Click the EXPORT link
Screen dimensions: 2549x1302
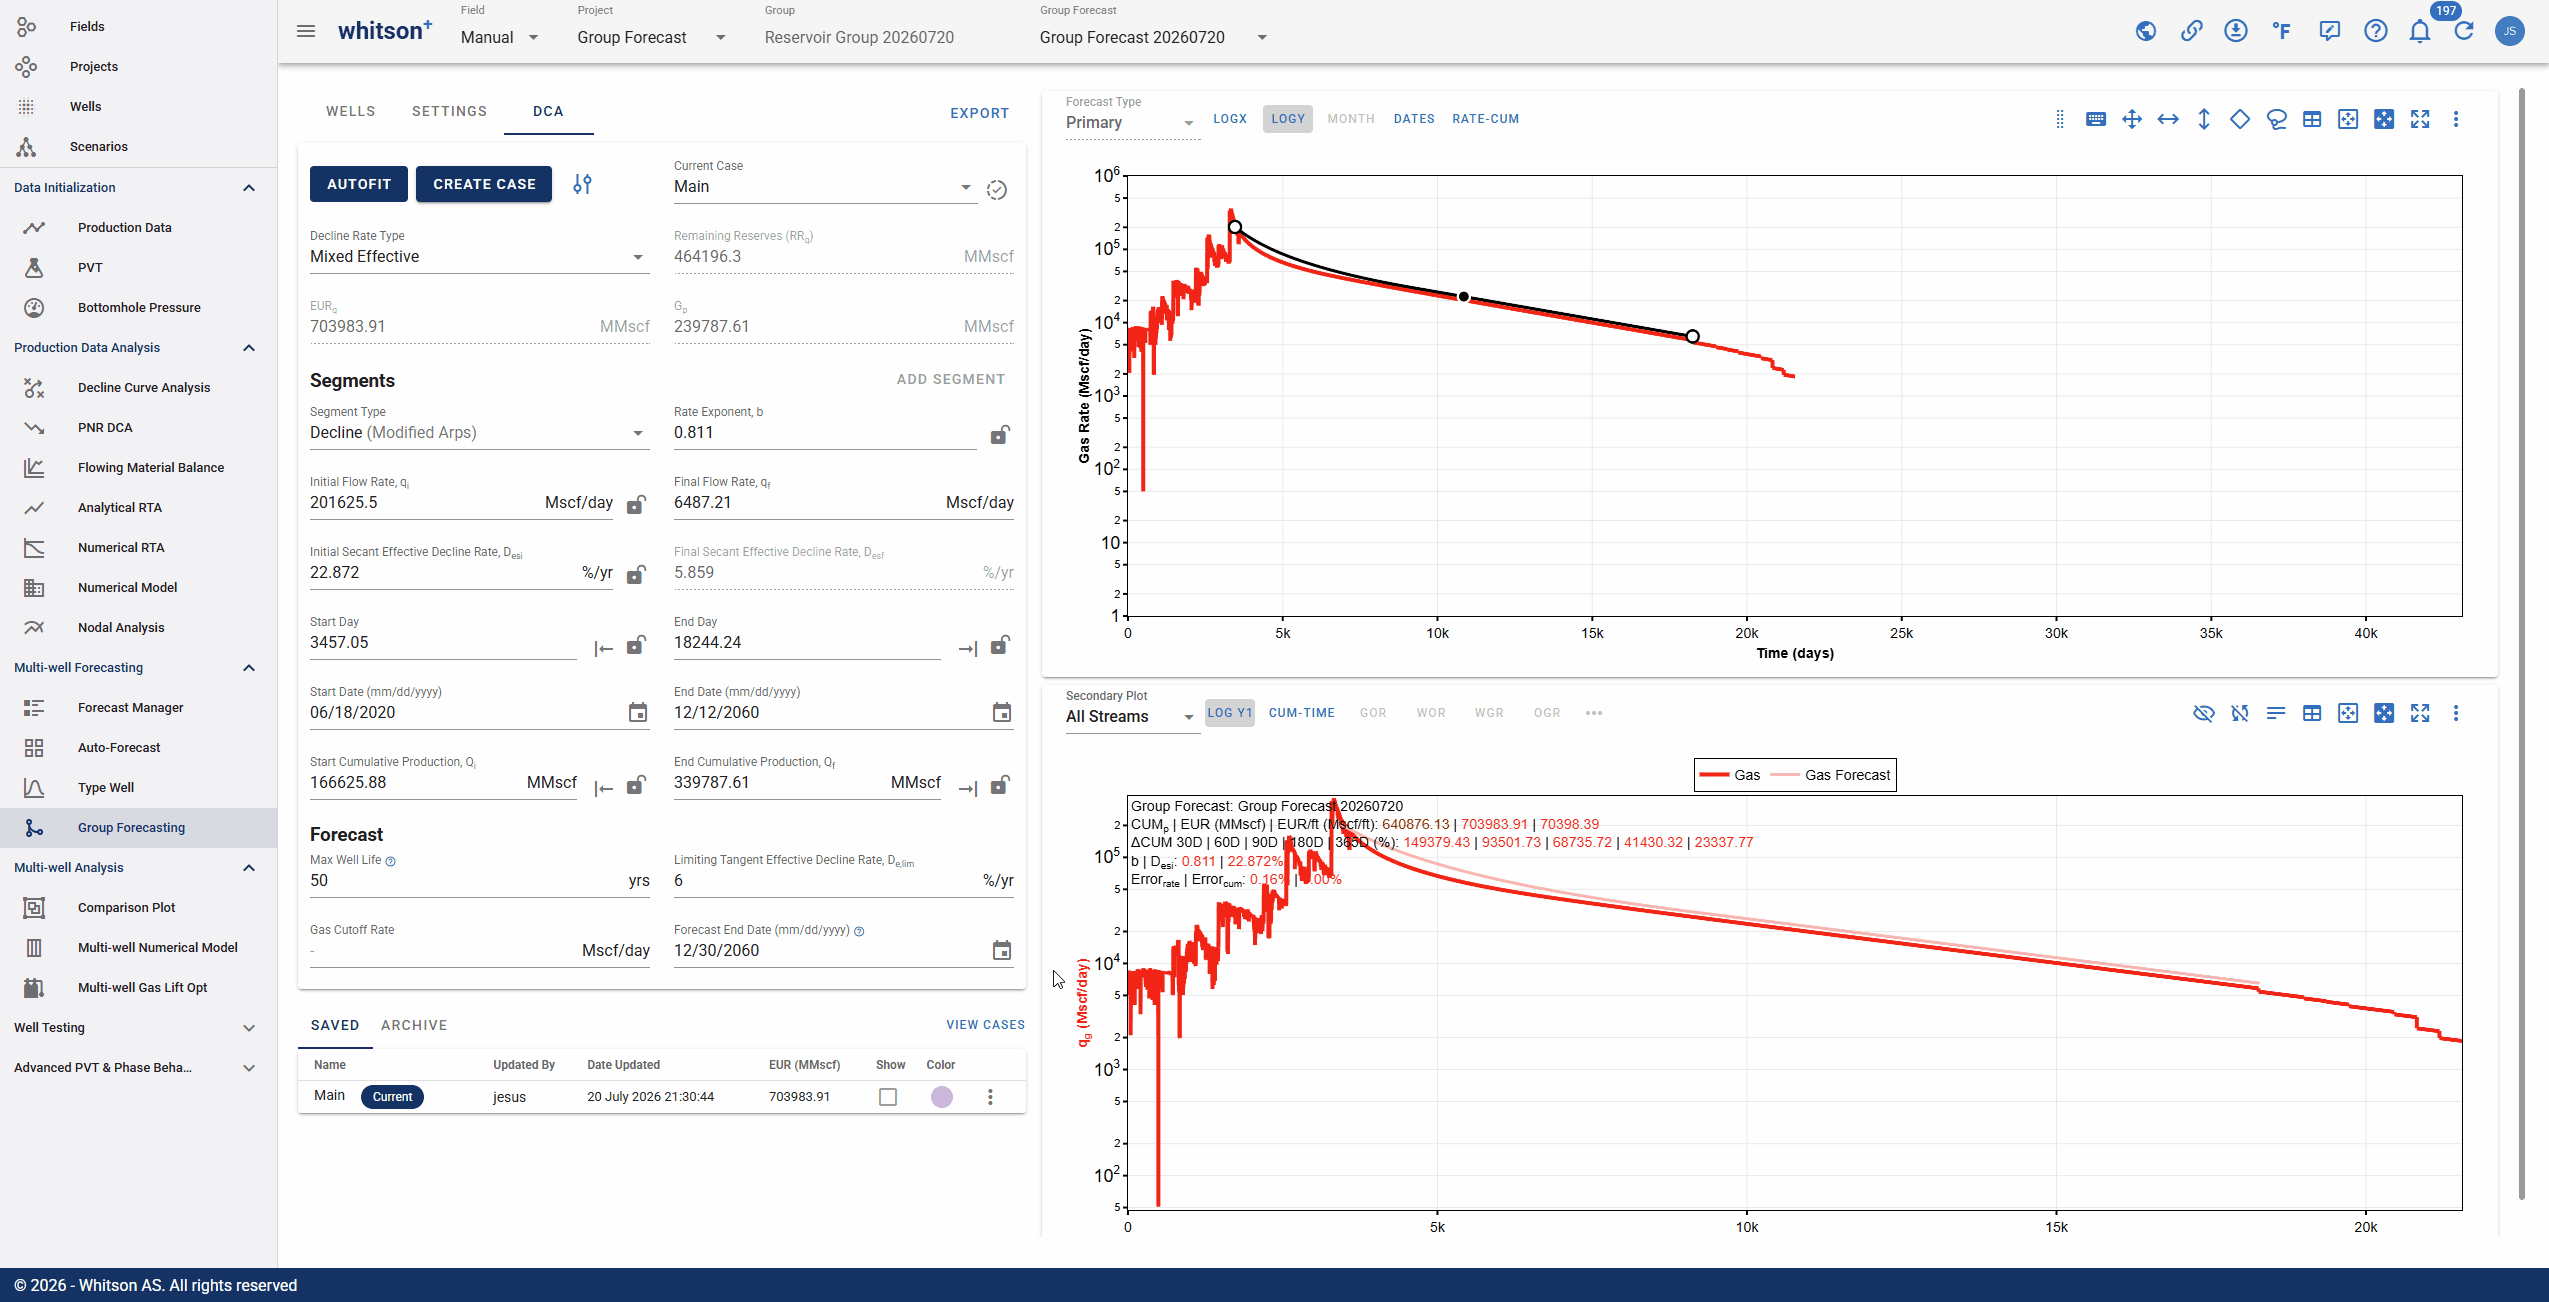(x=979, y=113)
